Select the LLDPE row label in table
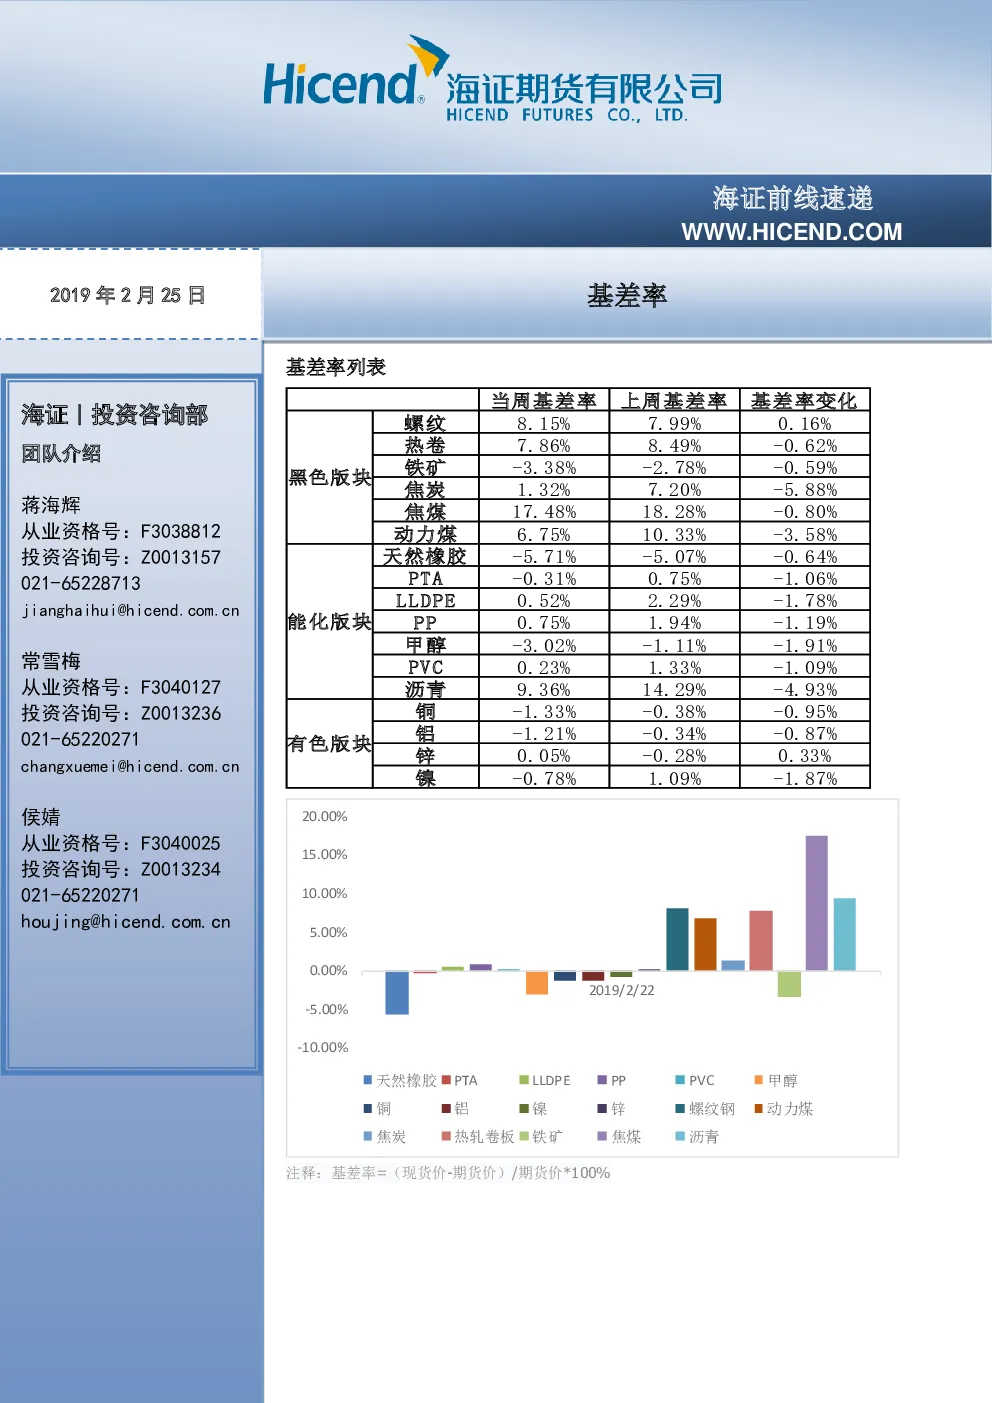Viewport: 992px width, 1403px height. 425,600
